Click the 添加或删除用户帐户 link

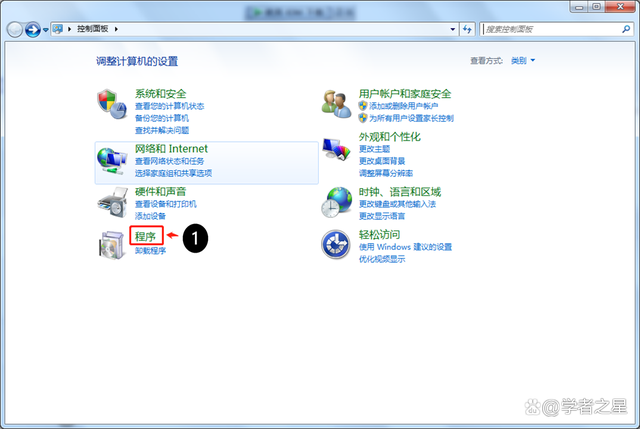403,106
